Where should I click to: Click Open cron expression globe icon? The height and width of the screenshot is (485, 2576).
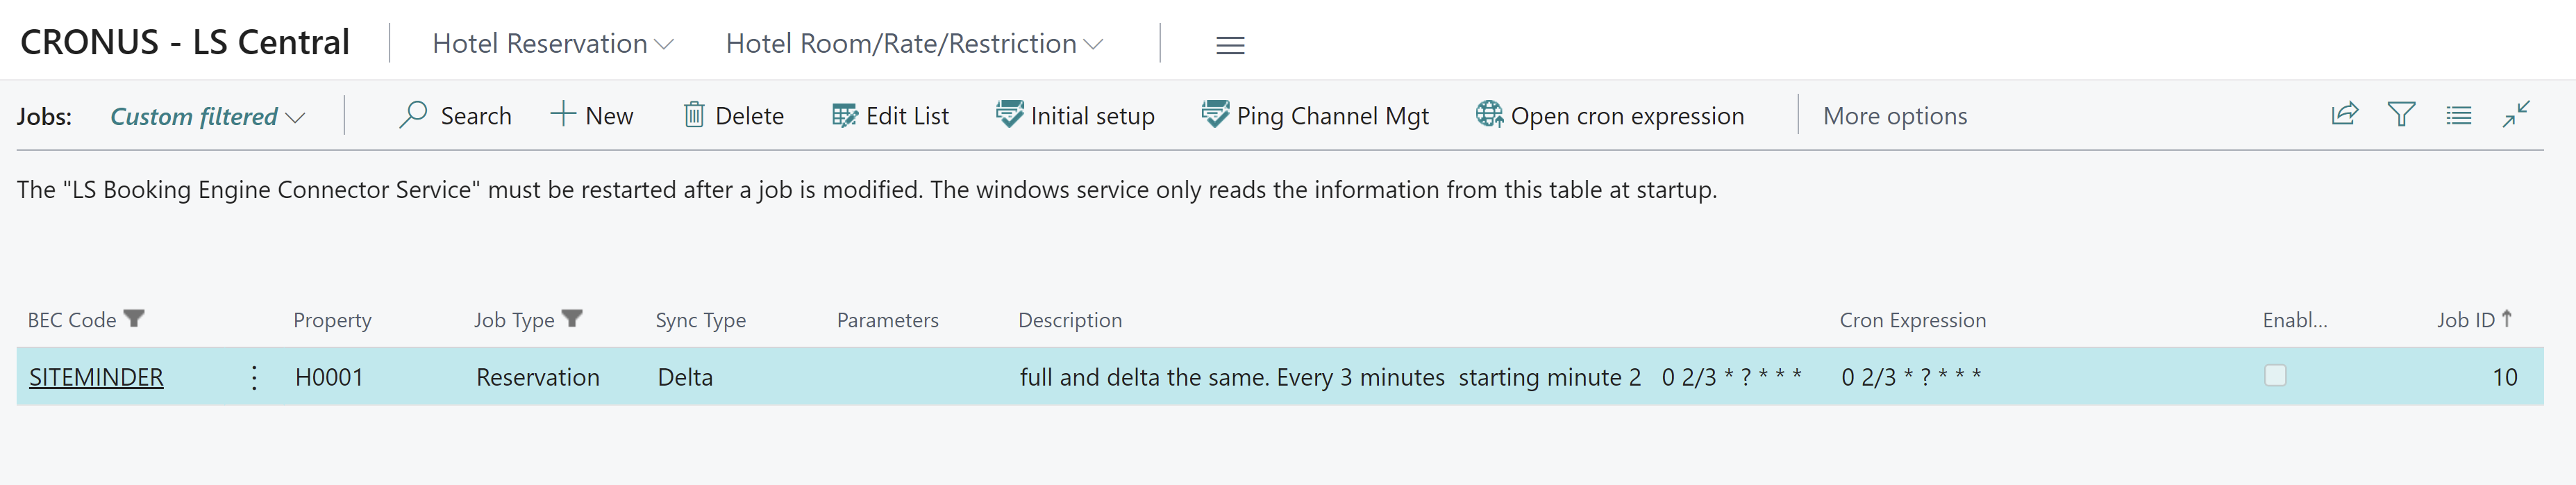pos(1489,115)
